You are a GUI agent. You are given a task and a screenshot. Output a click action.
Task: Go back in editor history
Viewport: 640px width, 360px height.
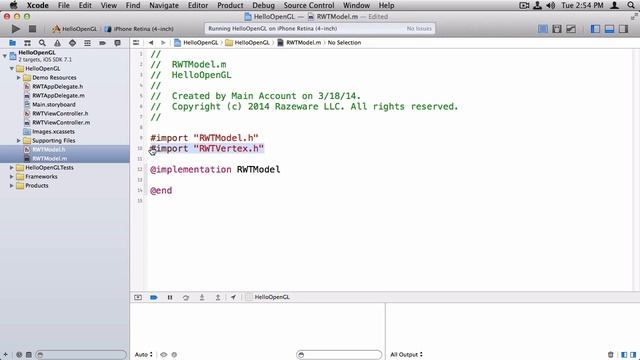[x=151, y=42]
